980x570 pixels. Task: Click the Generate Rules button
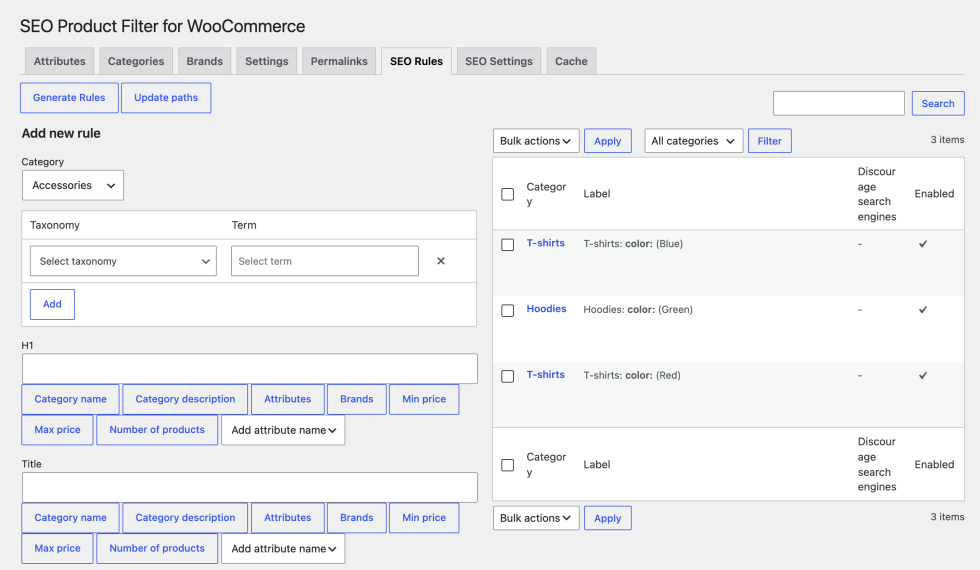[69, 98]
